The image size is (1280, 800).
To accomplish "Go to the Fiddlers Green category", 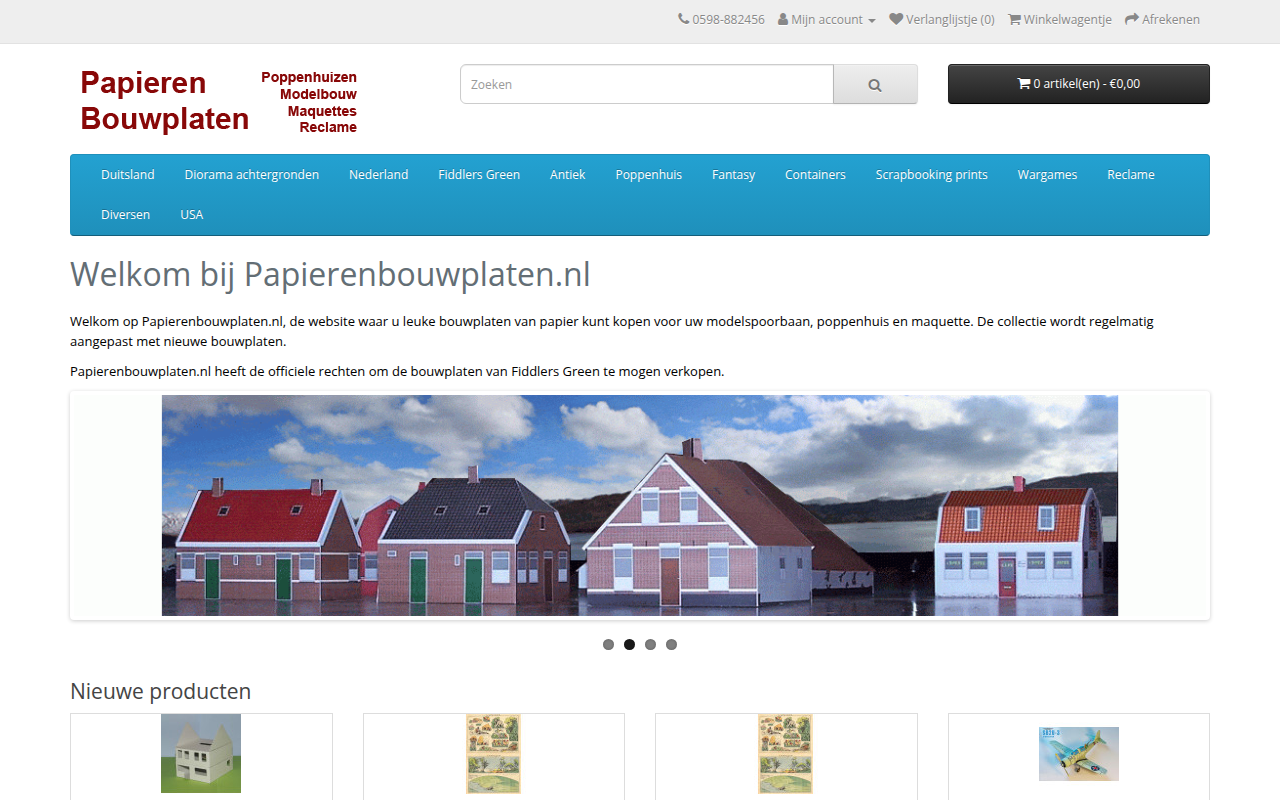I will click(x=479, y=175).
